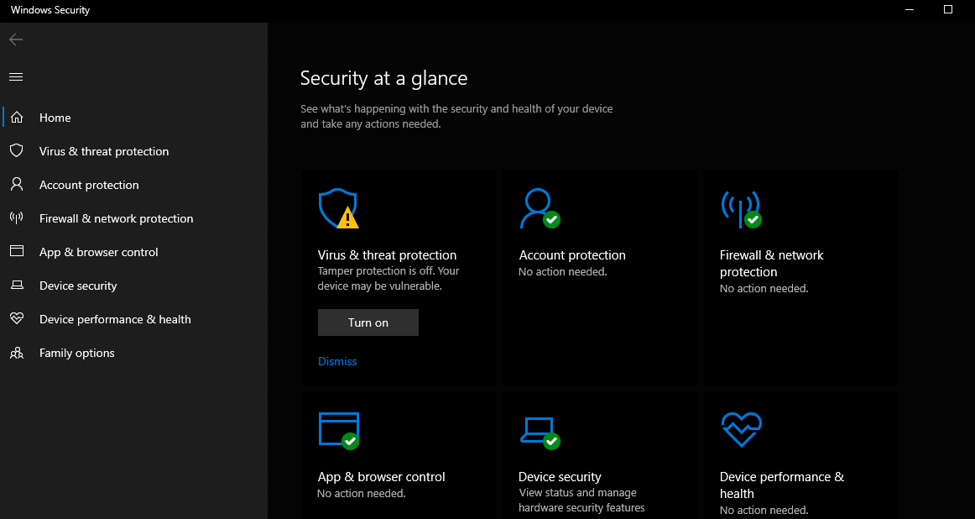Image resolution: width=975 pixels, height=519 pixels.
Task: Select Home in the sidebar
Action: point(55,118)
